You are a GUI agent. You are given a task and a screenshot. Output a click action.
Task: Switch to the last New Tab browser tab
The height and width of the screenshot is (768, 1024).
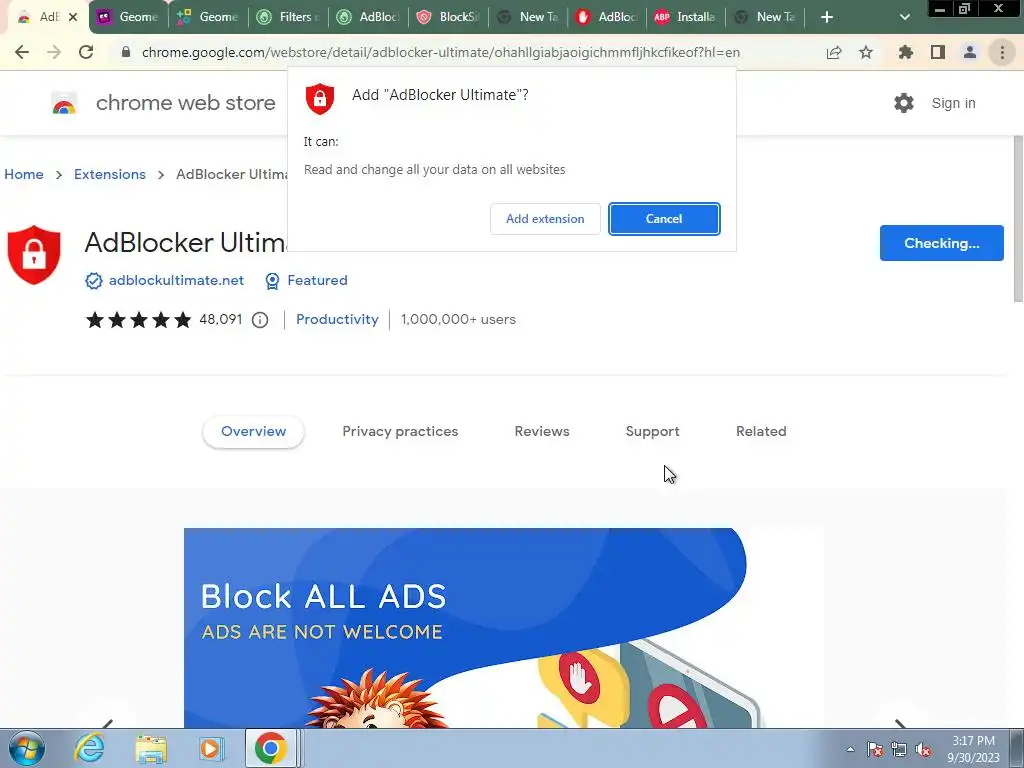click(x=766, y=17)
